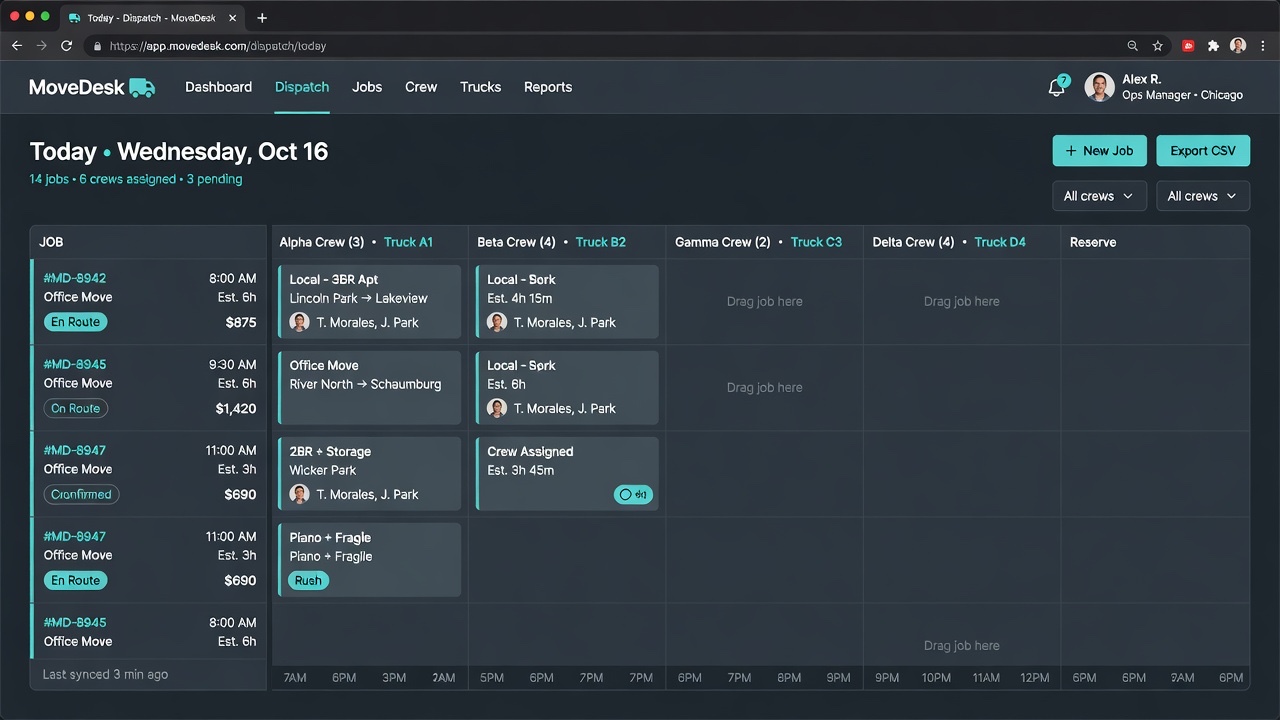Select the Crew Assigned Est. 3h 45m card
This screenshot has height=720, width=1280.
pyautogui.click(x=567, y=473)
